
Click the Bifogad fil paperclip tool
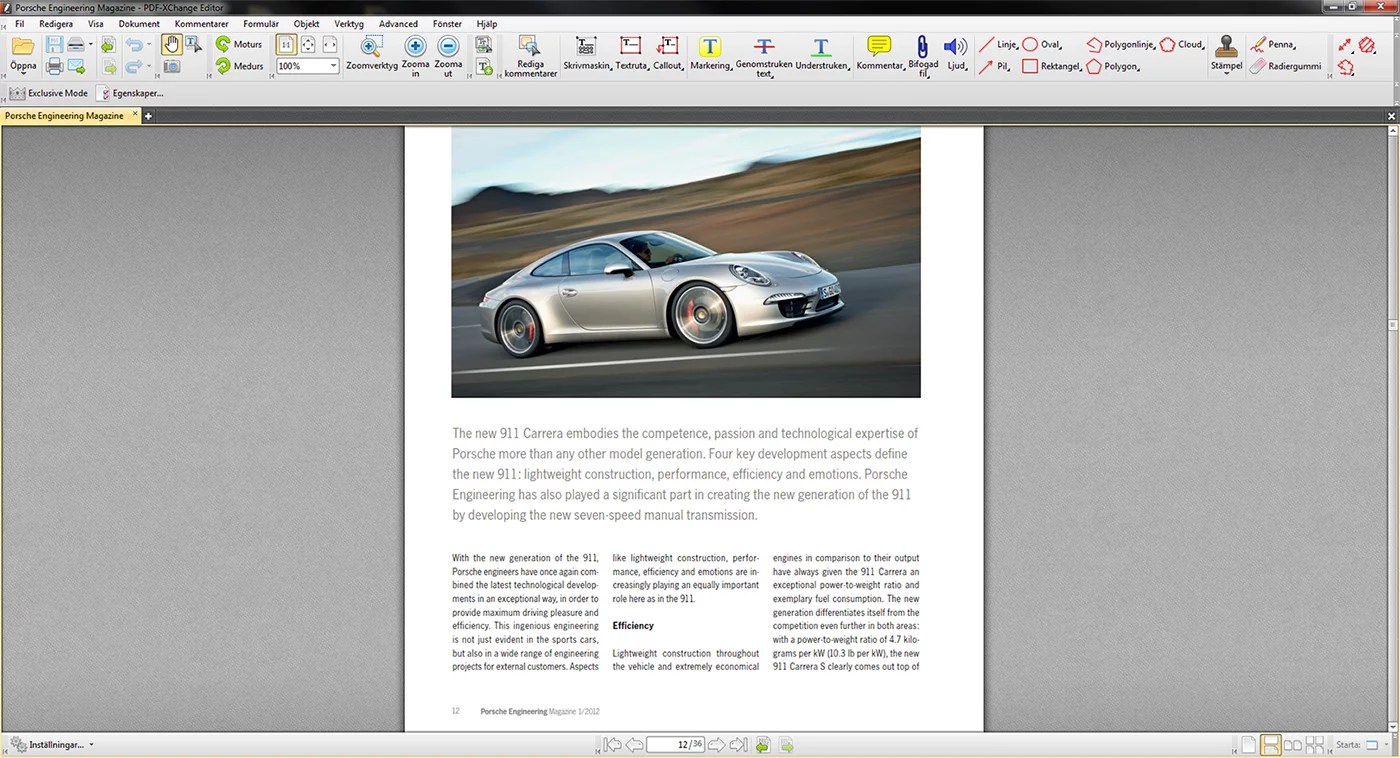(923, 57)
